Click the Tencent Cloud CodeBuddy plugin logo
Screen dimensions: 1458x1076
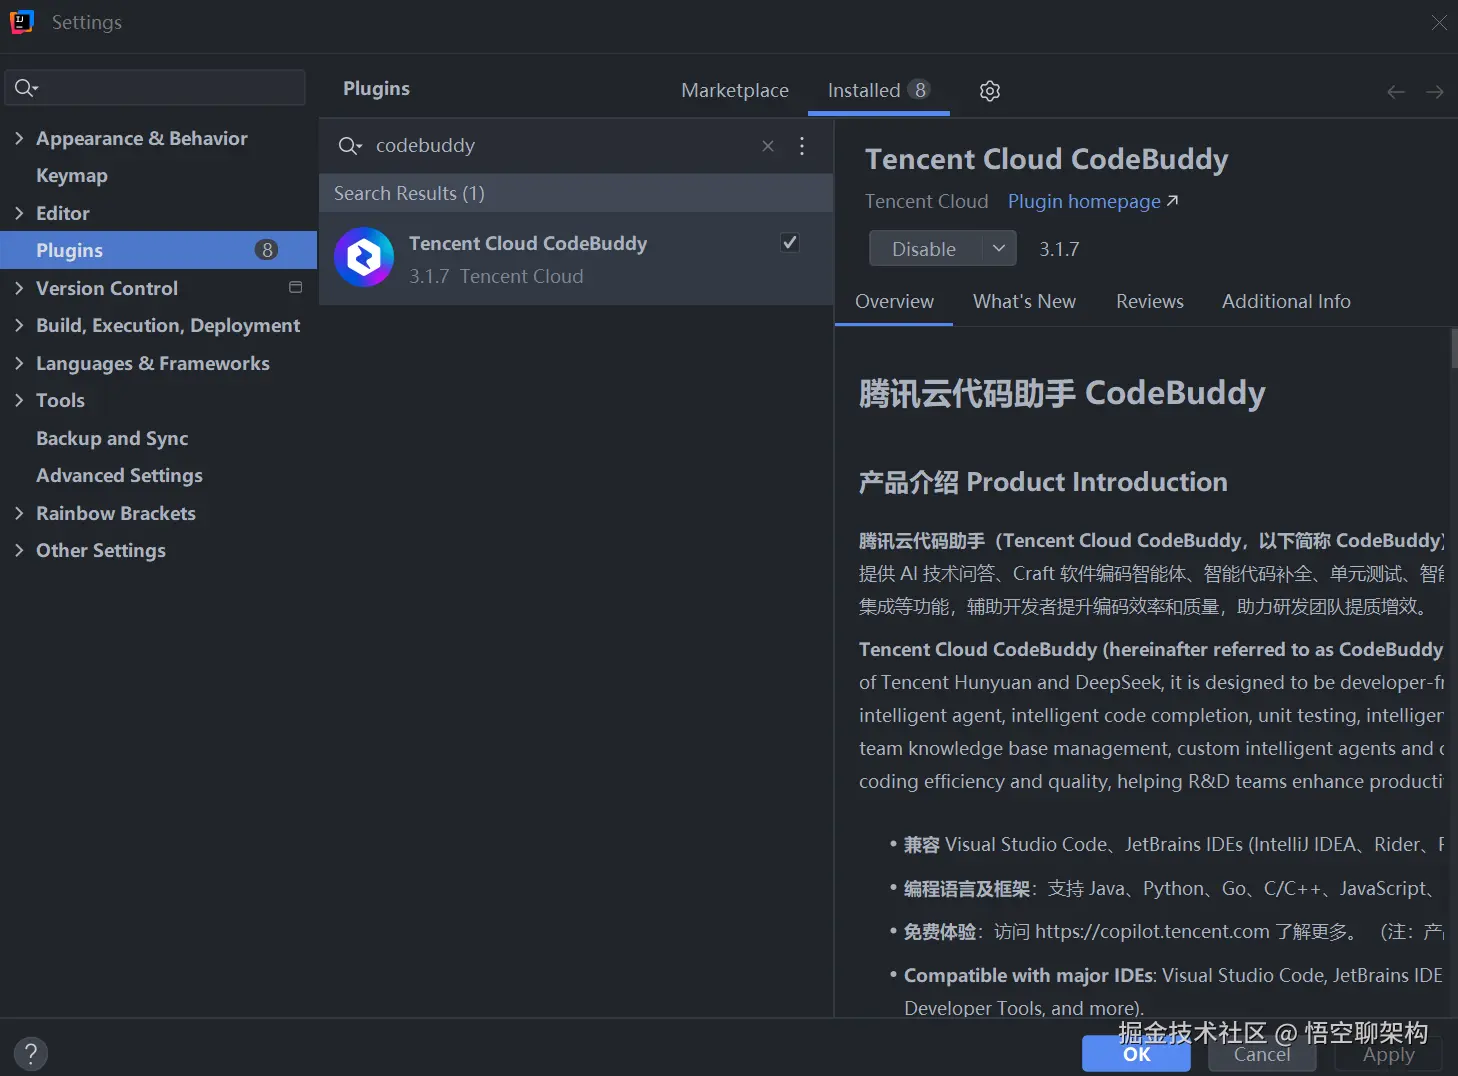click(x=364, y=258)
